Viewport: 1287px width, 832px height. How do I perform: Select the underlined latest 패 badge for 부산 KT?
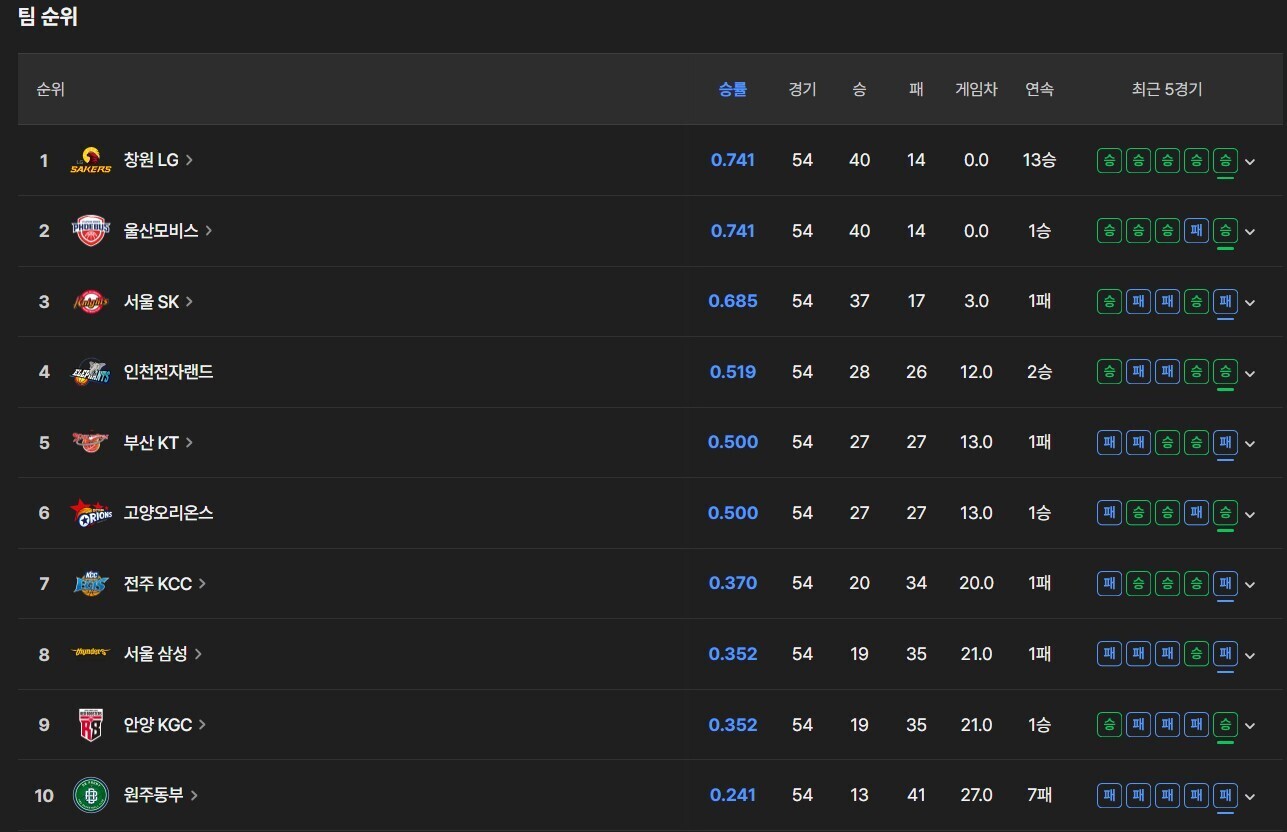[x=1225, y=442]
